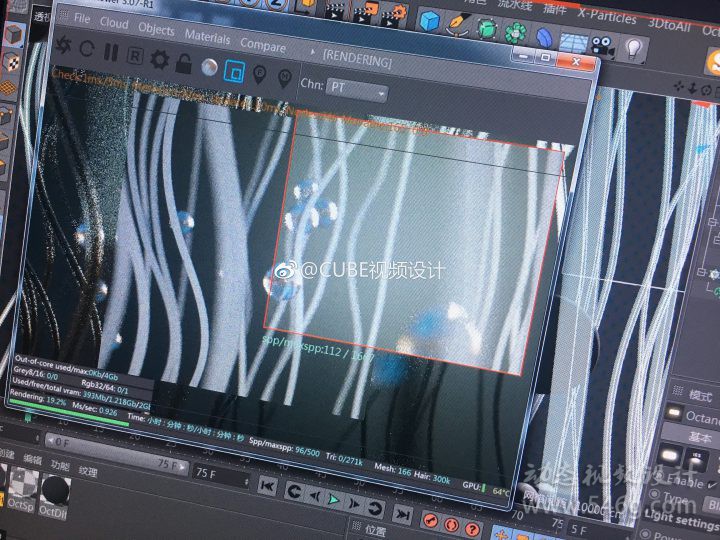Open the Compare menu in Live Viewer

coord(263,45)
